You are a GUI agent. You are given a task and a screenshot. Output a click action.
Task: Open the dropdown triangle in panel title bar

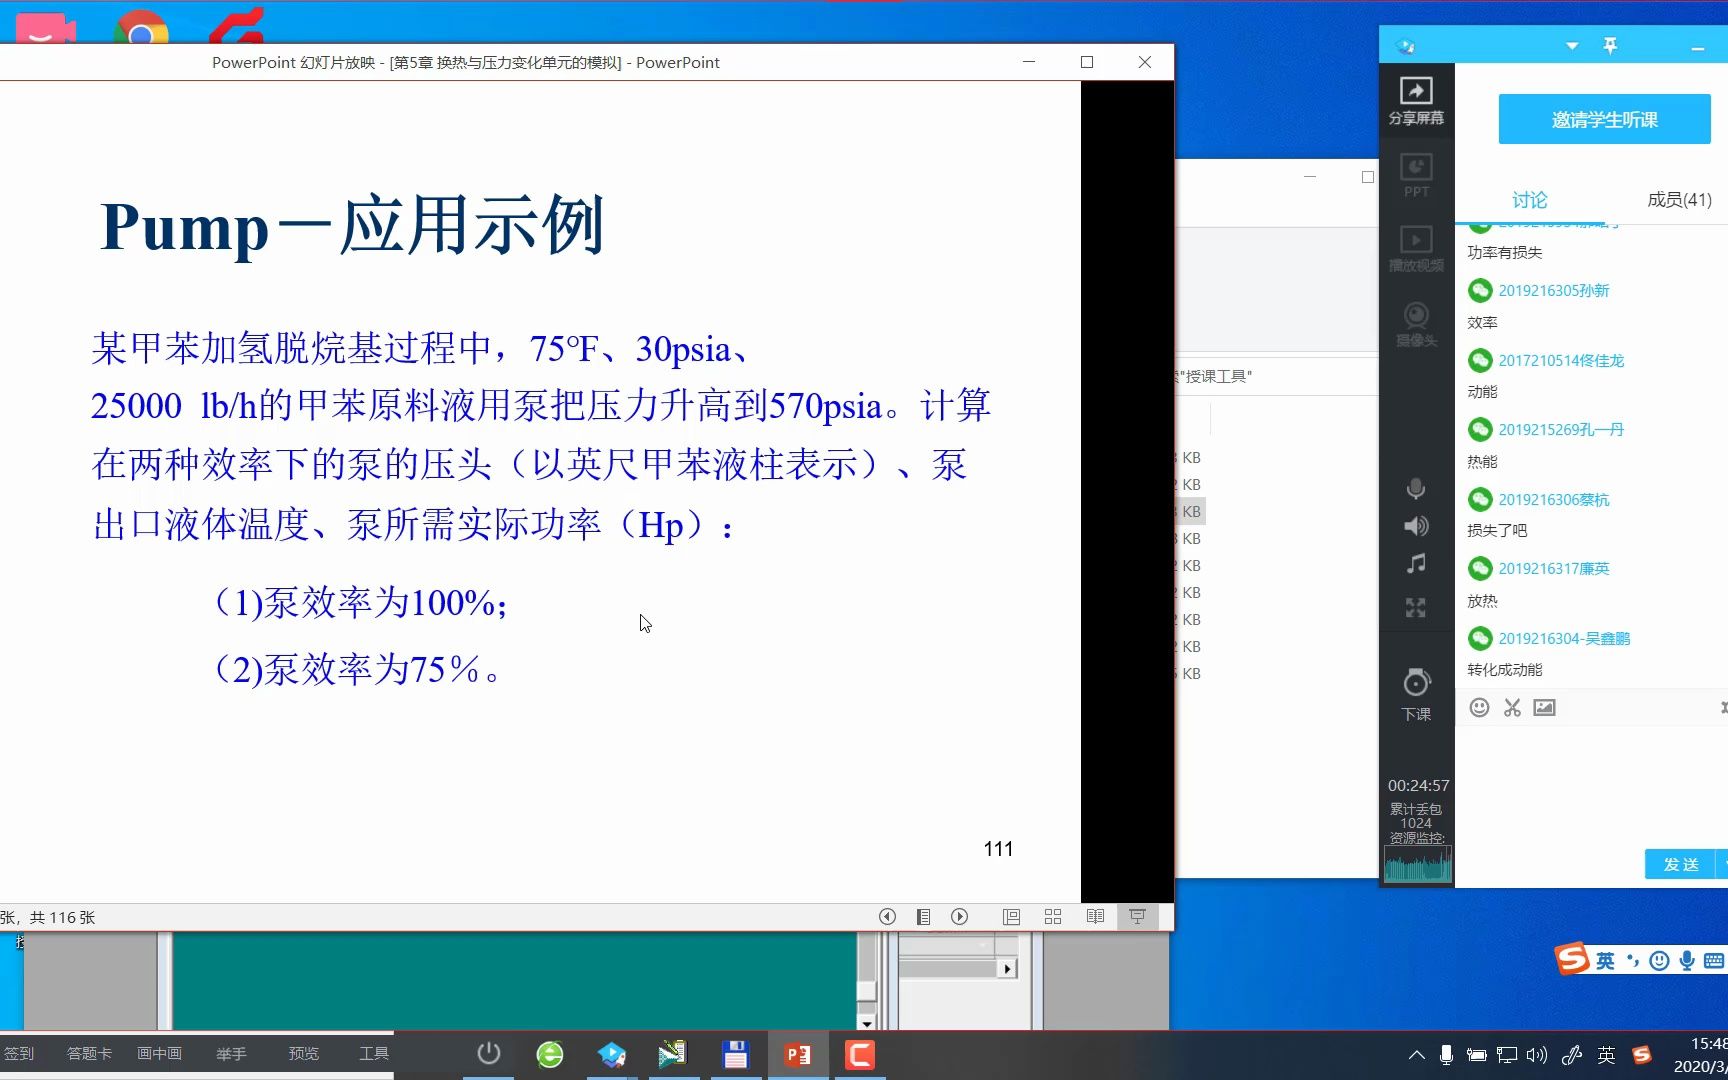pyautogui.click(x=1572, y=46)
